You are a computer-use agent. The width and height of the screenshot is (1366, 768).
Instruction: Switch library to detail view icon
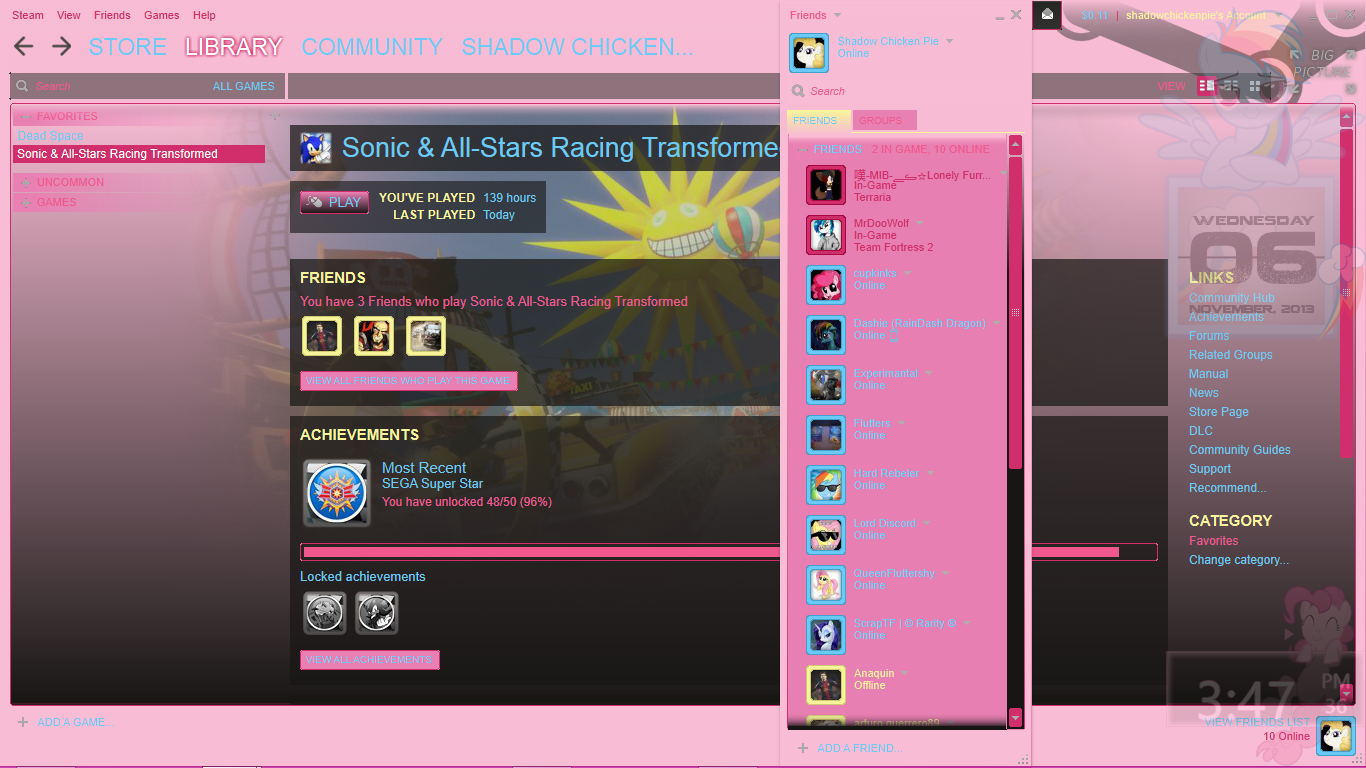click(1207, 86)
